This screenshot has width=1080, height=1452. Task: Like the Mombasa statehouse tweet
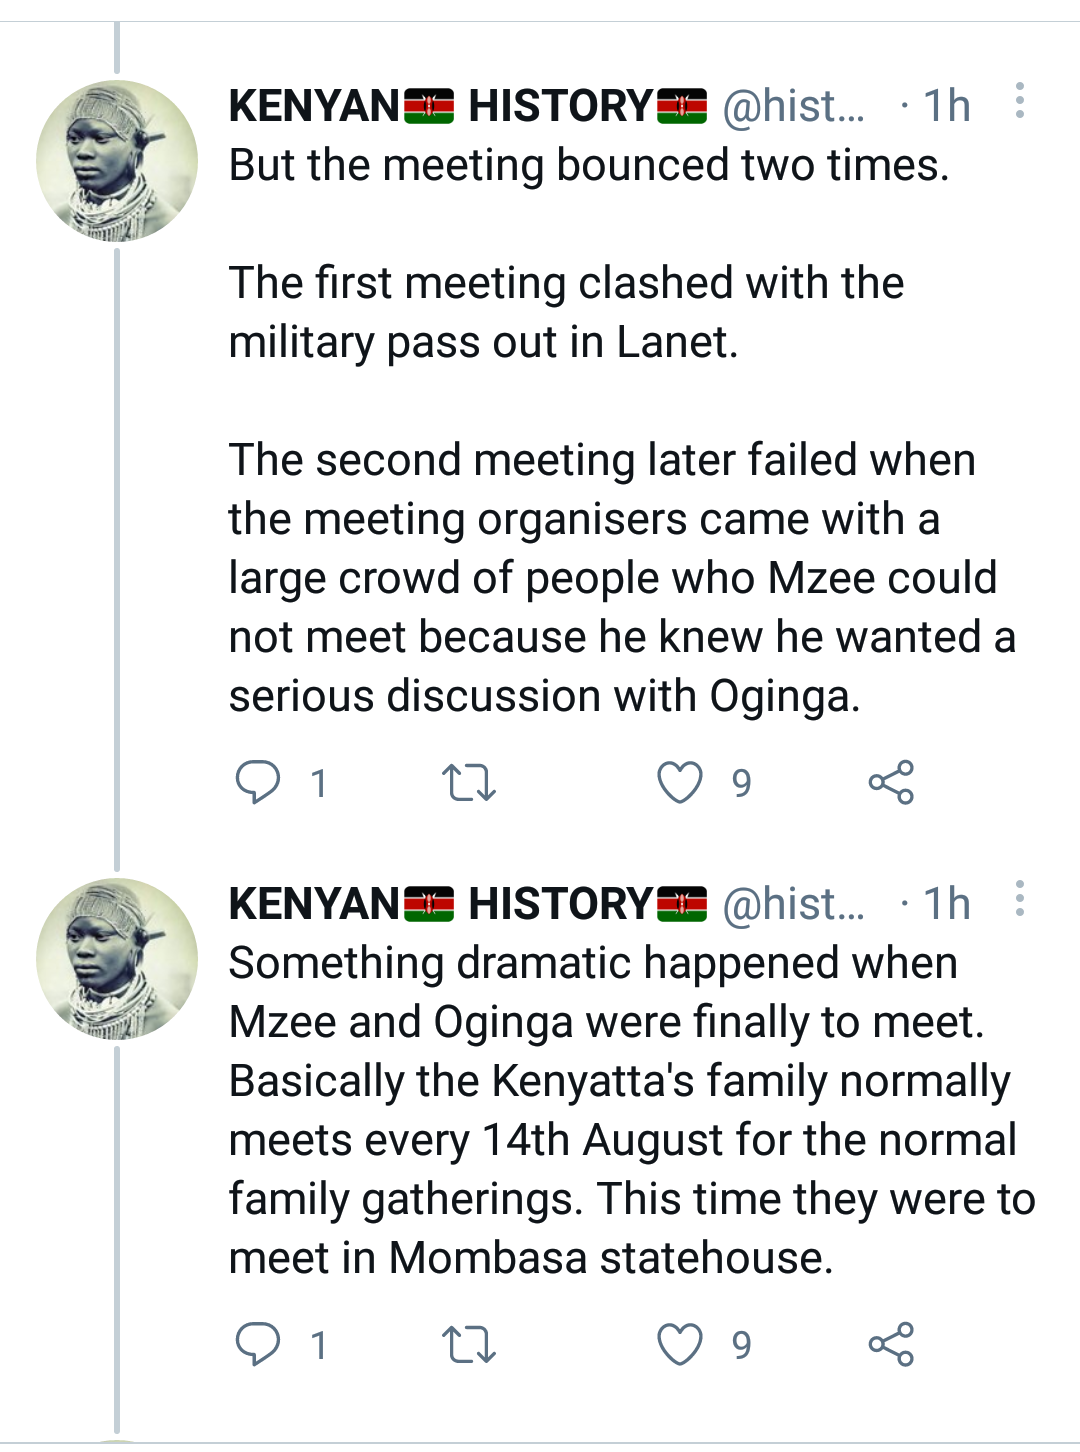(x=680, y=1344)
